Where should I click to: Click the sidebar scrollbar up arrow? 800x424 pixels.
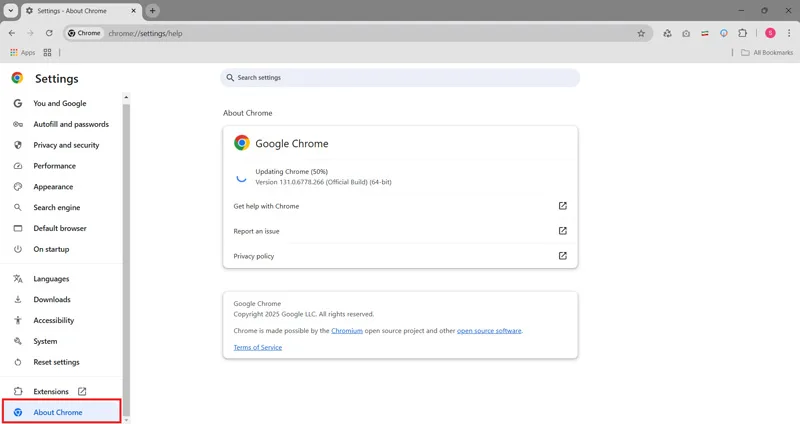point(126,97)
